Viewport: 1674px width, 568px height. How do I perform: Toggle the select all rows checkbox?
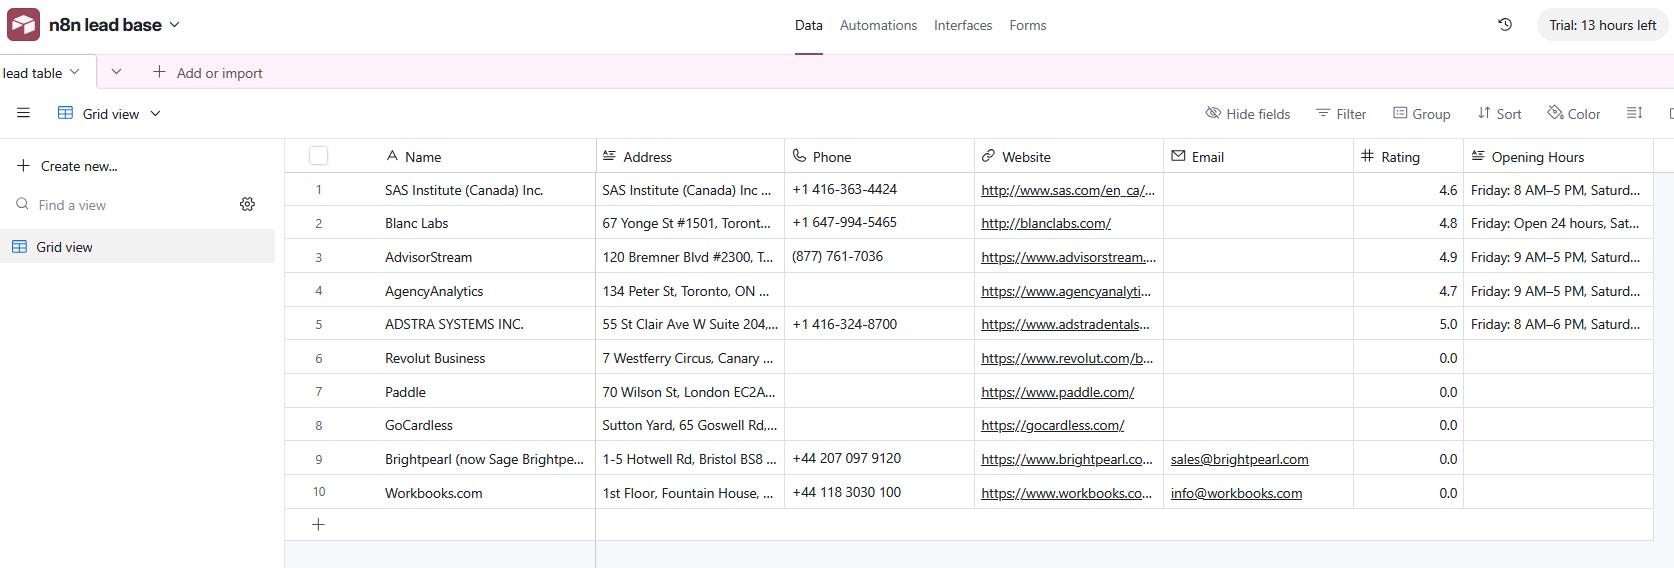[x=318, y=156]
